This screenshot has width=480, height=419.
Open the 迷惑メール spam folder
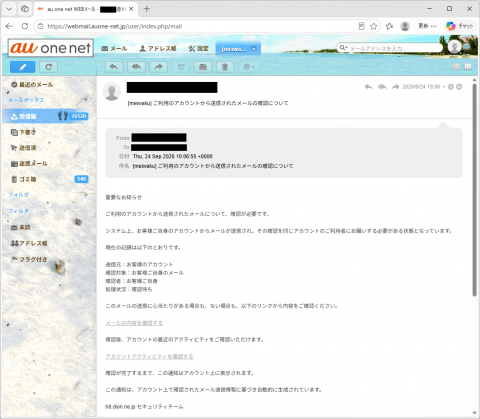click(29, 164)
